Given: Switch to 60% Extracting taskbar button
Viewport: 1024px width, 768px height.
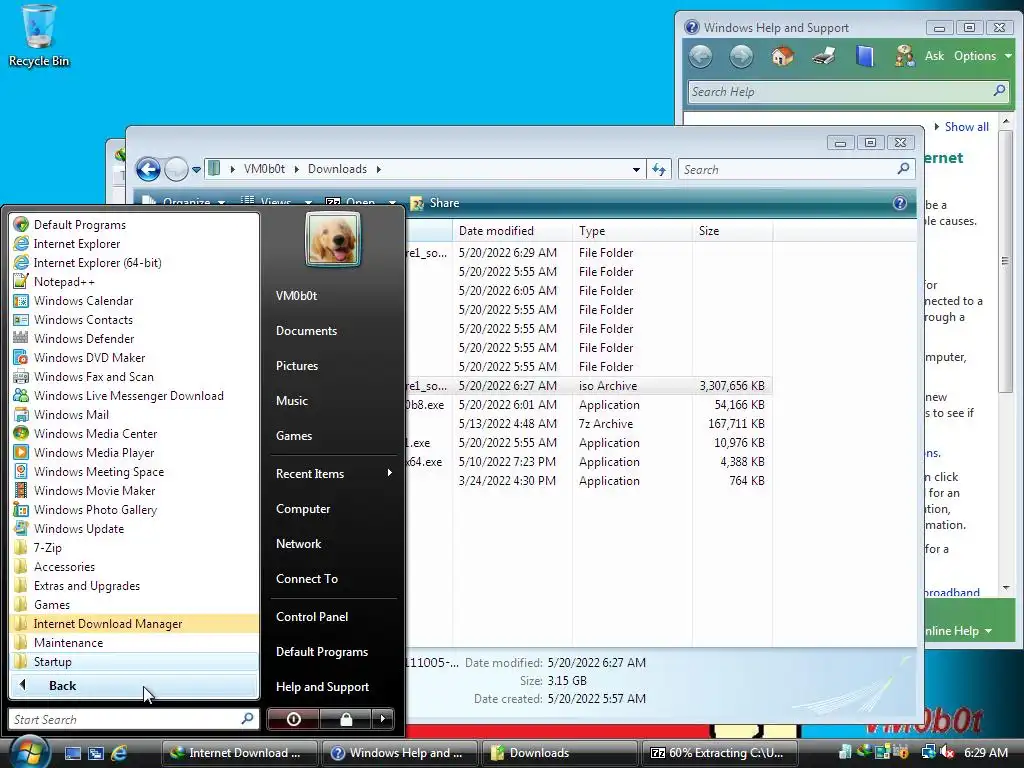Looking at the screenshot, I should click(x=719, y=753).
